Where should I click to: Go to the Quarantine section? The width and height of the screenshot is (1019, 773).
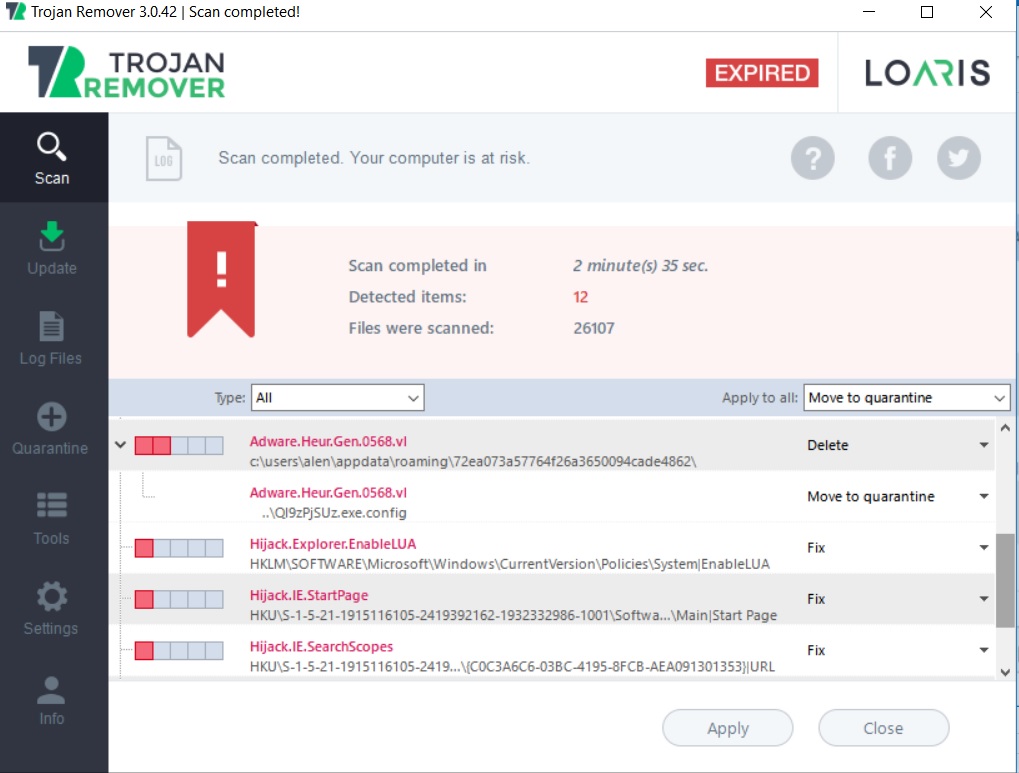pyautogui.click(x=51, y=429)
